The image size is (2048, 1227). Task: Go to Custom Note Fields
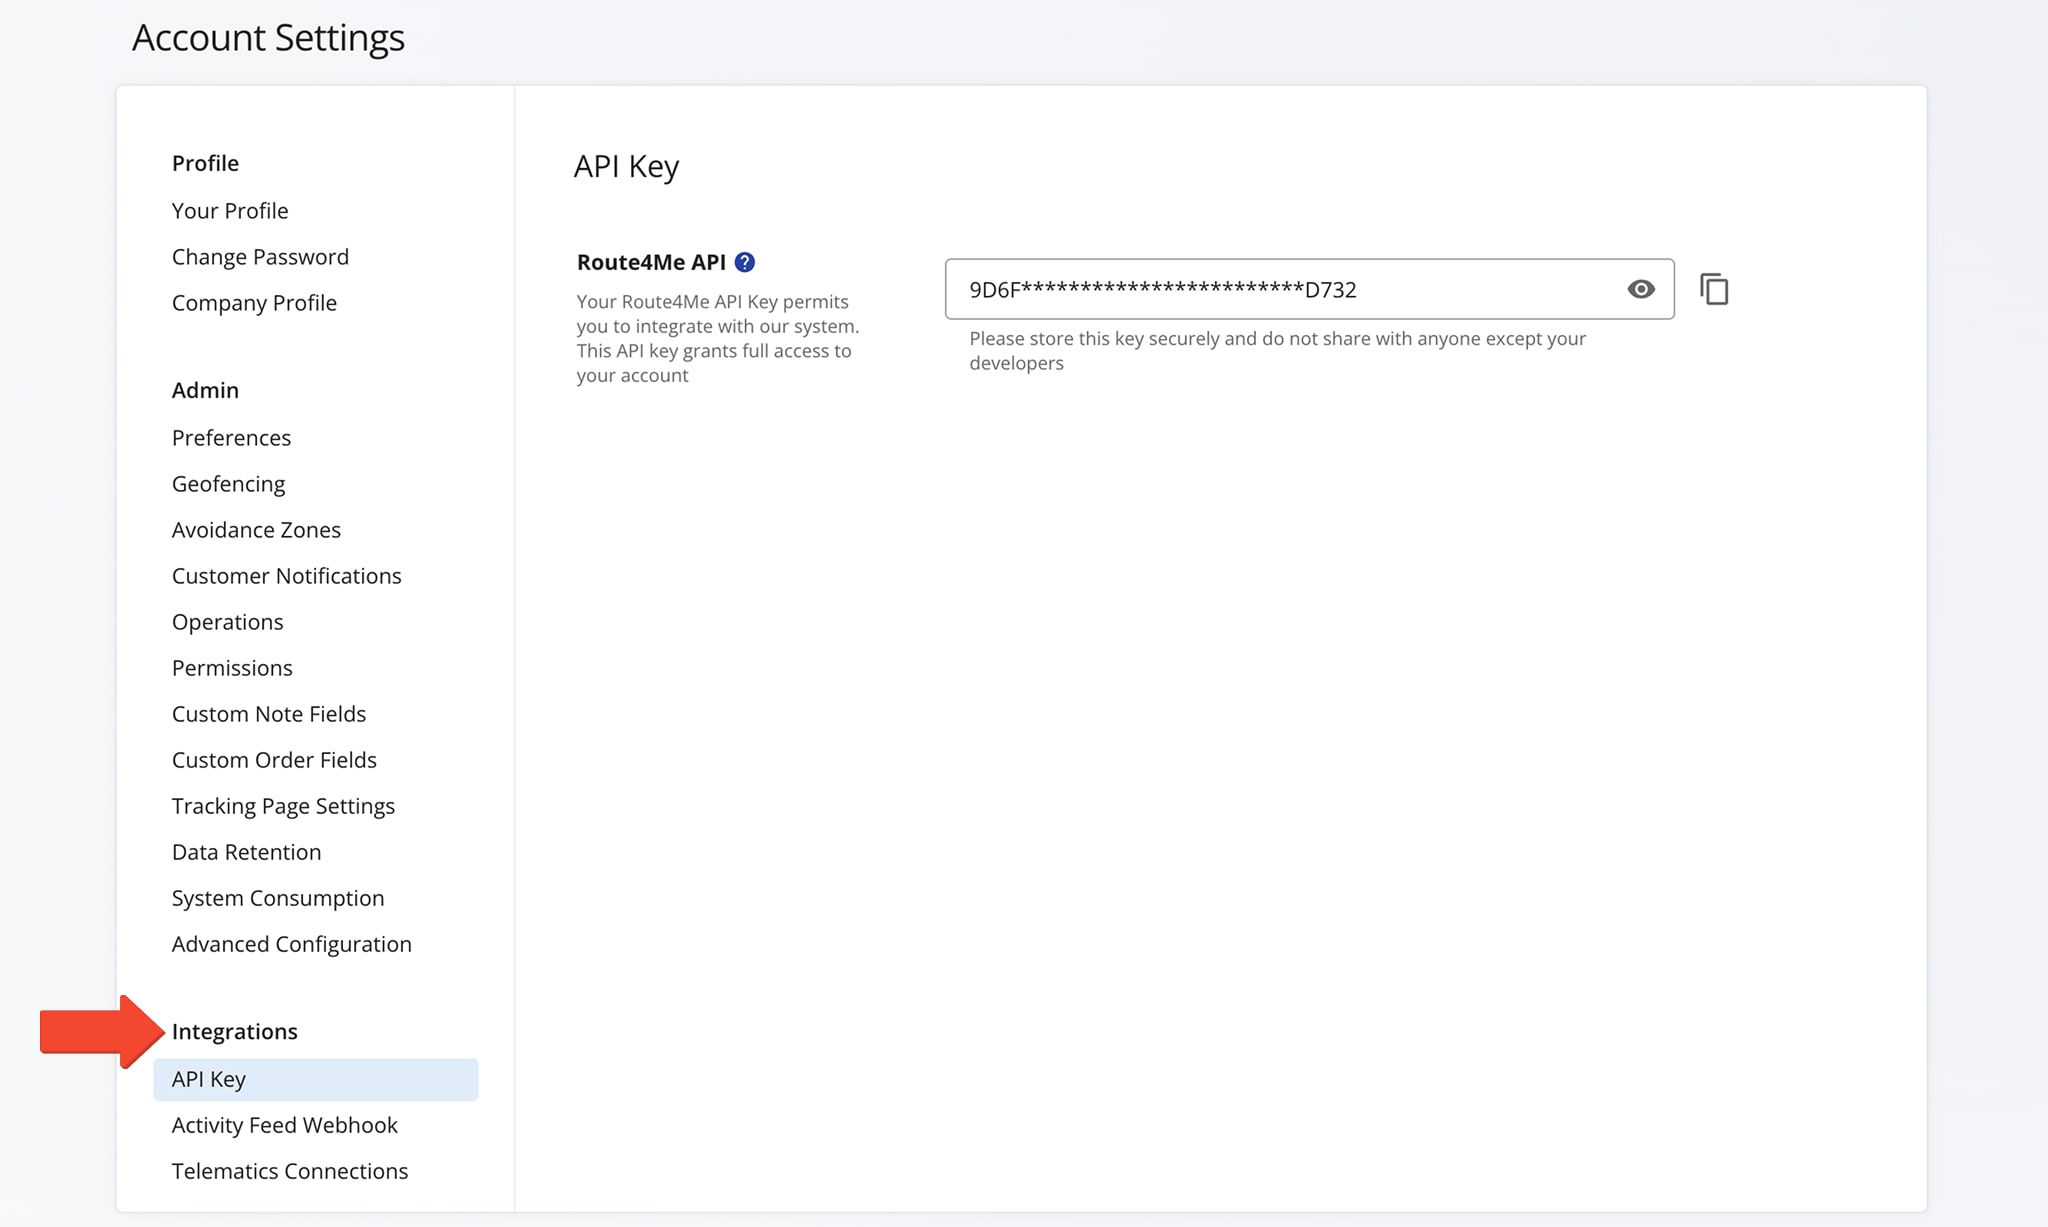pyautogui.click(x=269, y=714)
